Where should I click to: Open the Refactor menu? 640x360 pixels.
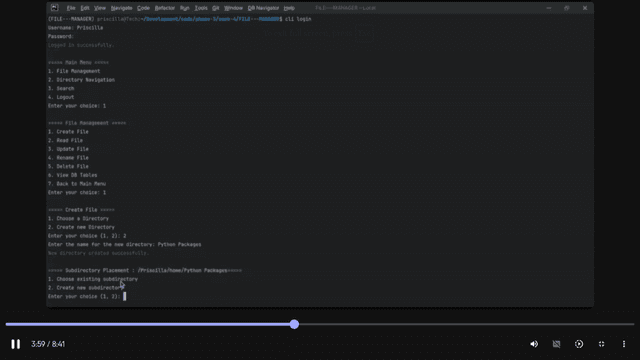165,8
